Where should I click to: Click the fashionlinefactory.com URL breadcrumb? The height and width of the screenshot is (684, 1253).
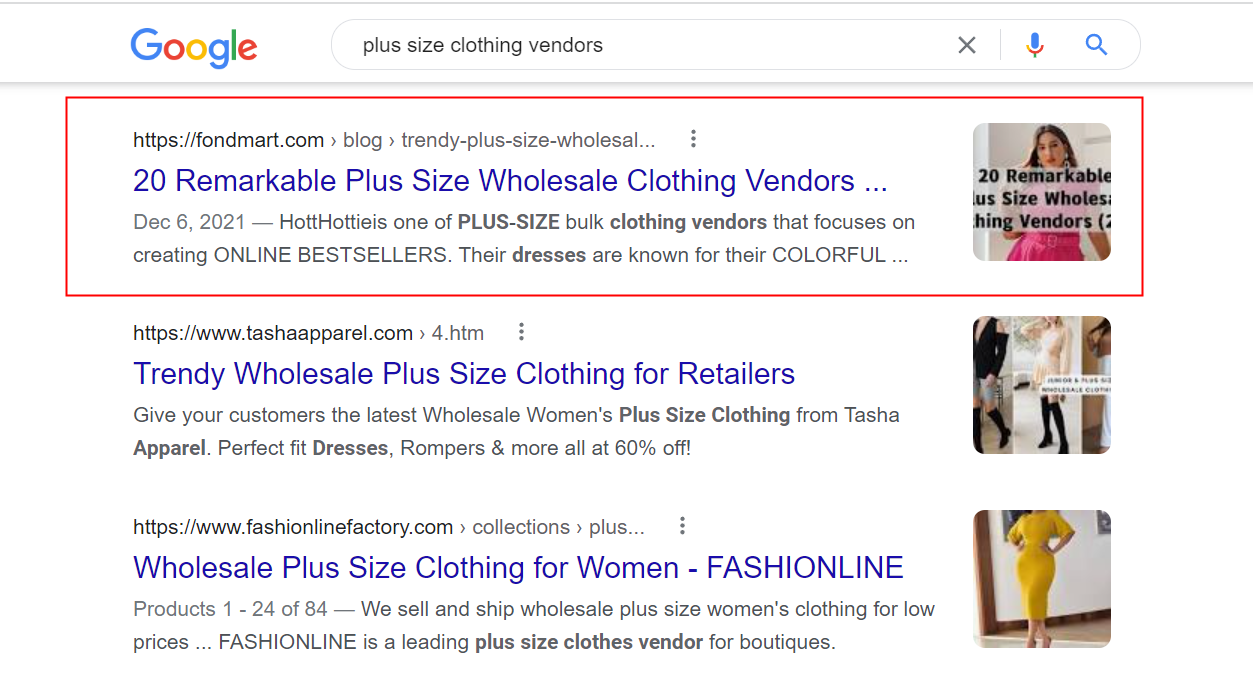coord(388,527)
